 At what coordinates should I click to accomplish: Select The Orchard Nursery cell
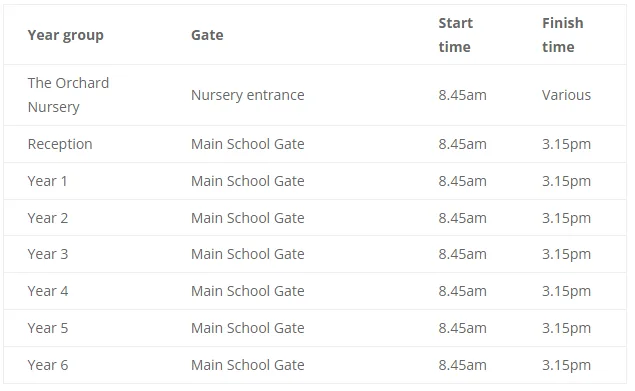coord(68,95)
